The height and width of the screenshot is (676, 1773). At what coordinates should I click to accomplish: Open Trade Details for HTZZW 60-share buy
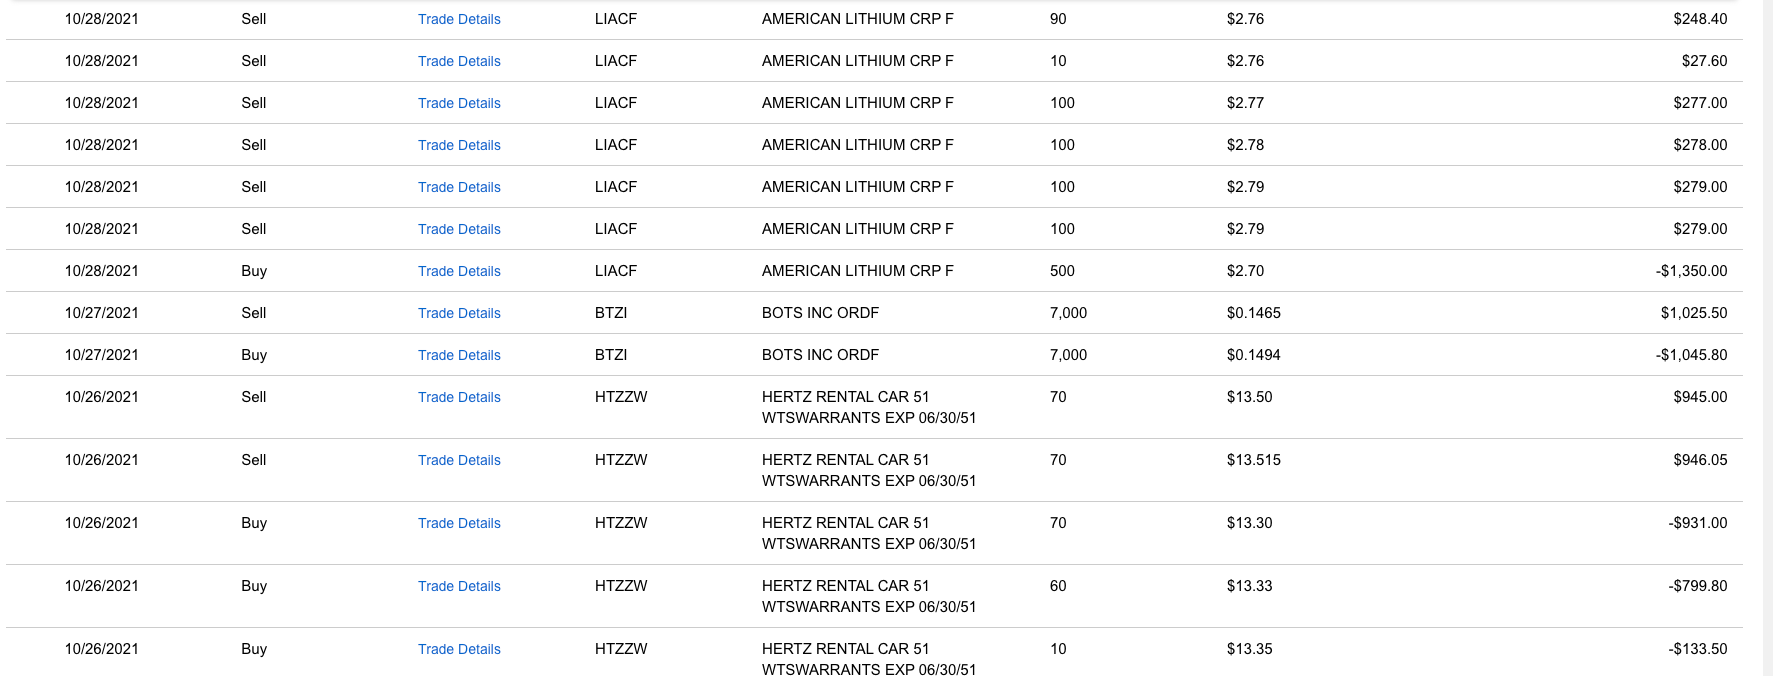459,586
